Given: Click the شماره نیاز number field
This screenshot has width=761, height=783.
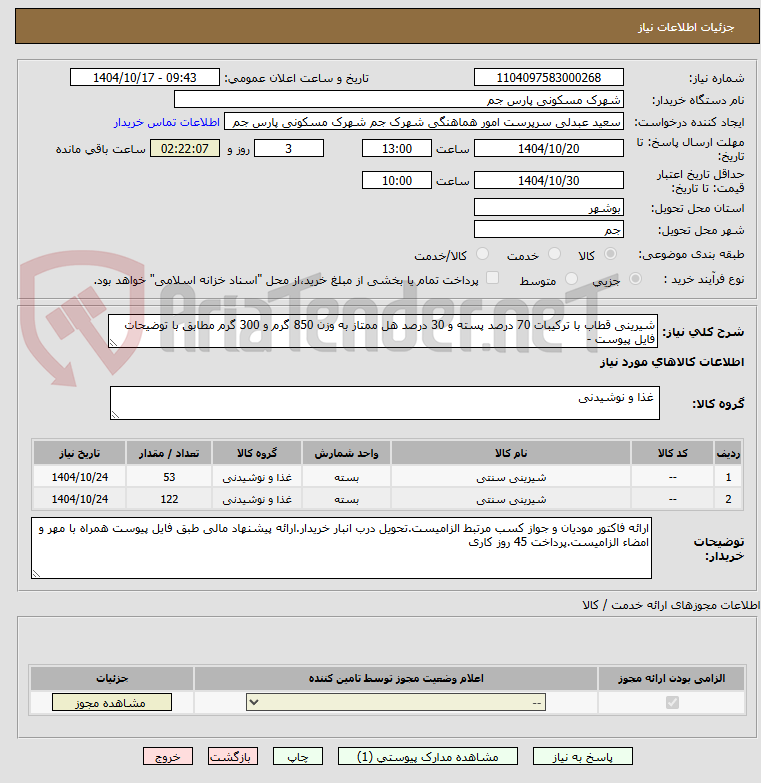Looking at the screenshot, I should click(x=549, y=77).
